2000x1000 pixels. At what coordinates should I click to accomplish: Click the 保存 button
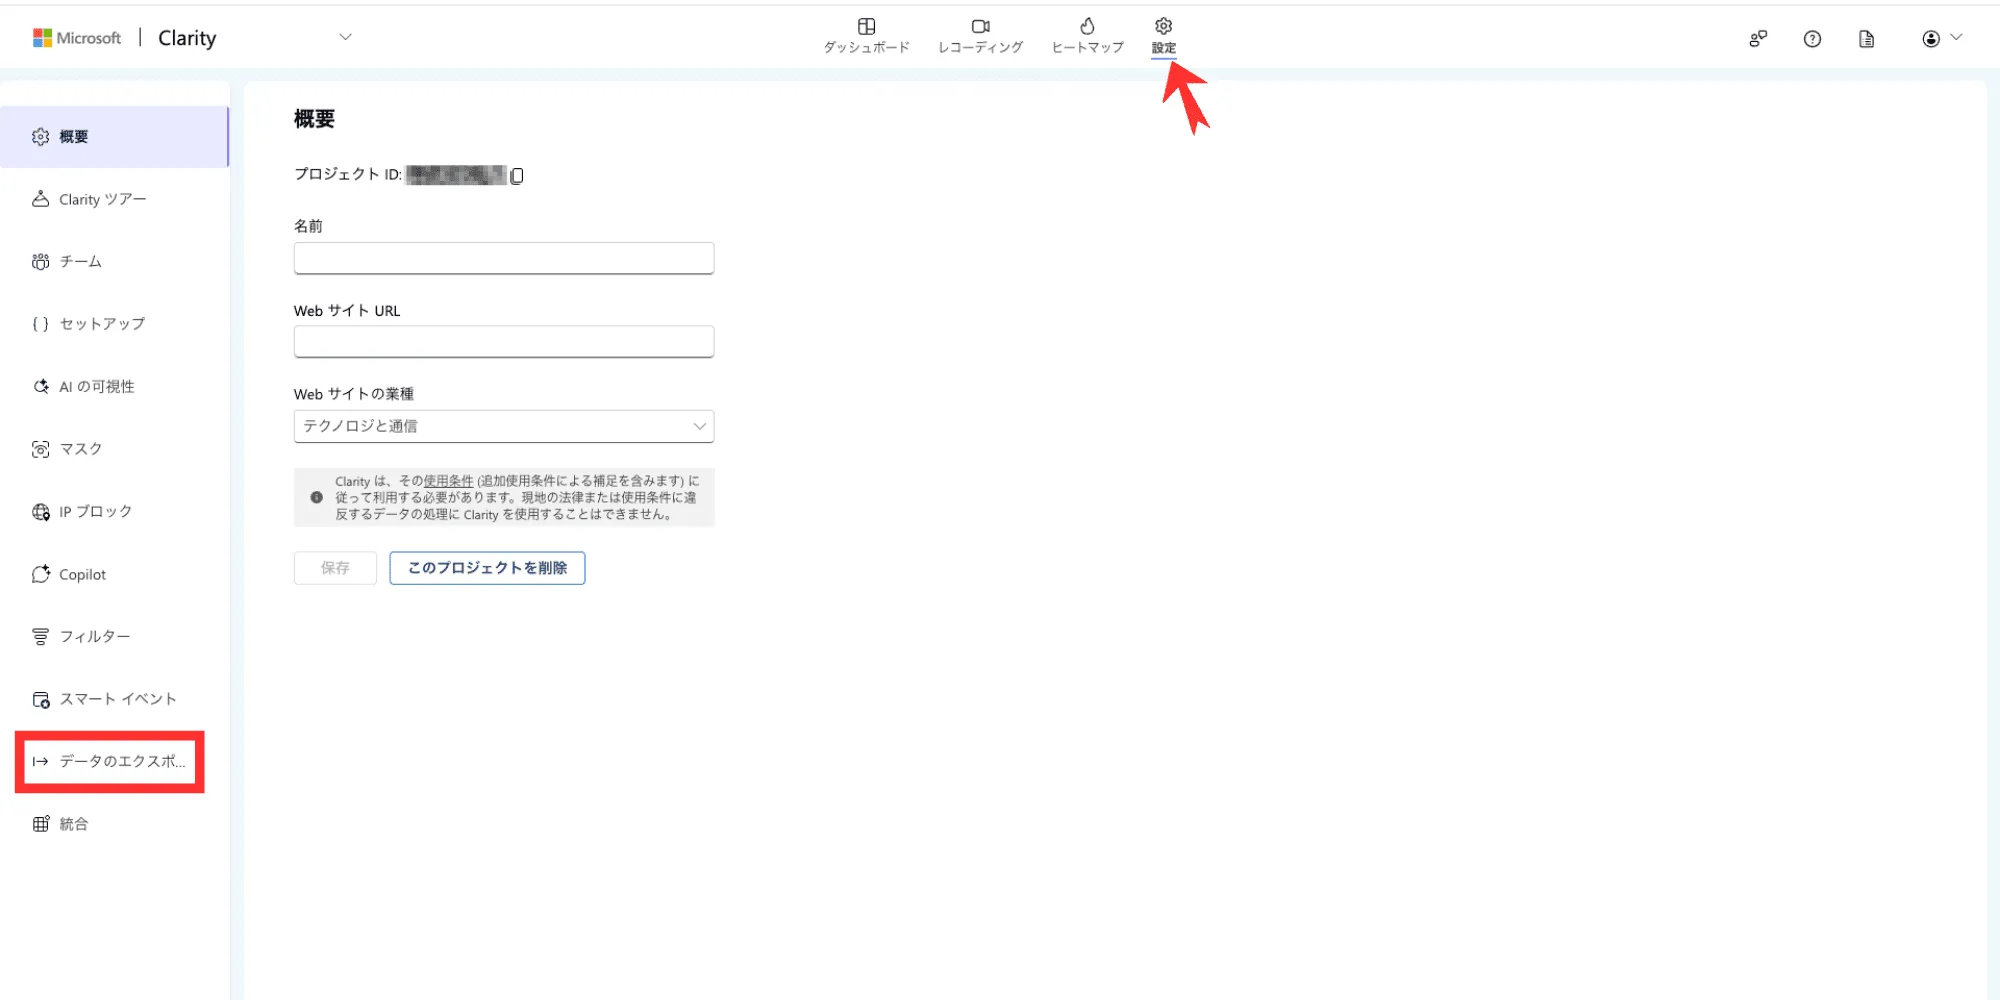(335, 568)
